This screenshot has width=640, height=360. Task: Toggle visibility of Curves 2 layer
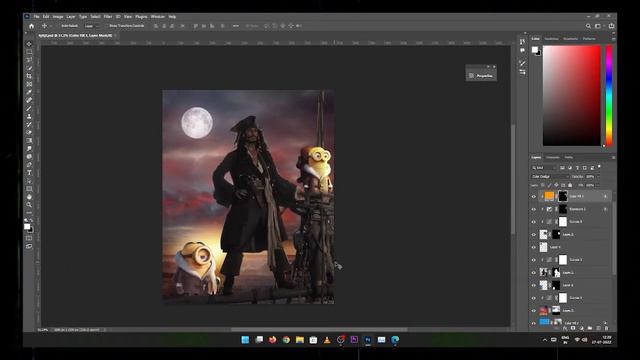tap(533, 260)
